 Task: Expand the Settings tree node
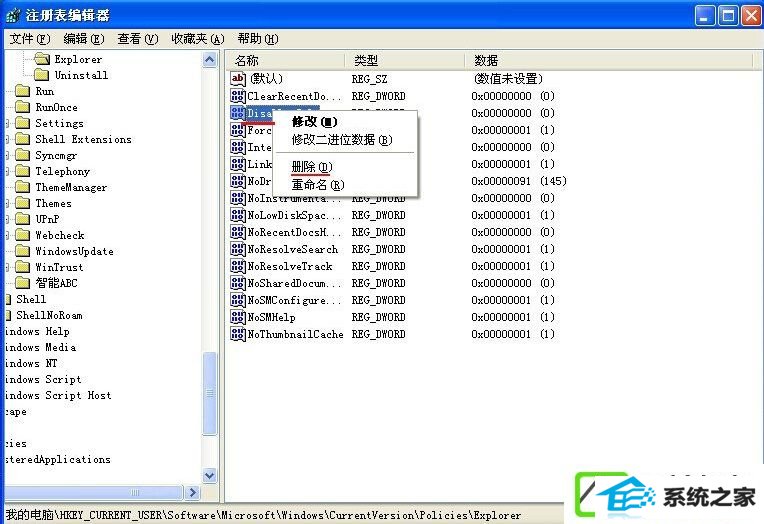tap(7, 123)
